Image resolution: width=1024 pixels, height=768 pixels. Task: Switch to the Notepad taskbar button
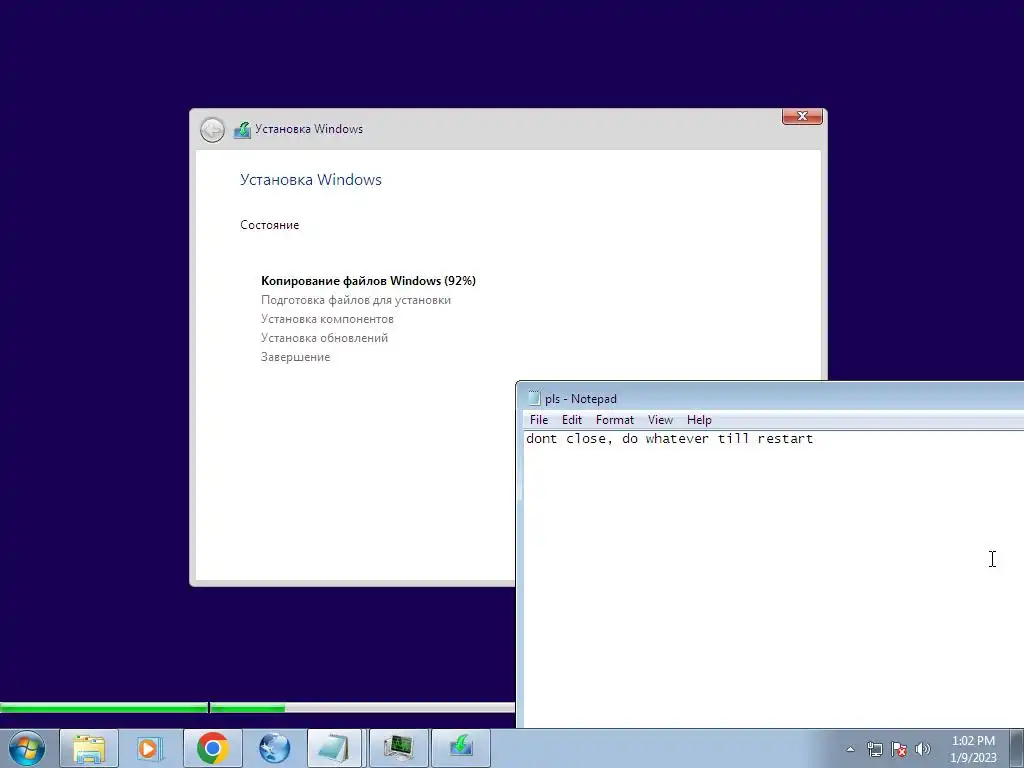pyautogui.click(x=336, y=748)
